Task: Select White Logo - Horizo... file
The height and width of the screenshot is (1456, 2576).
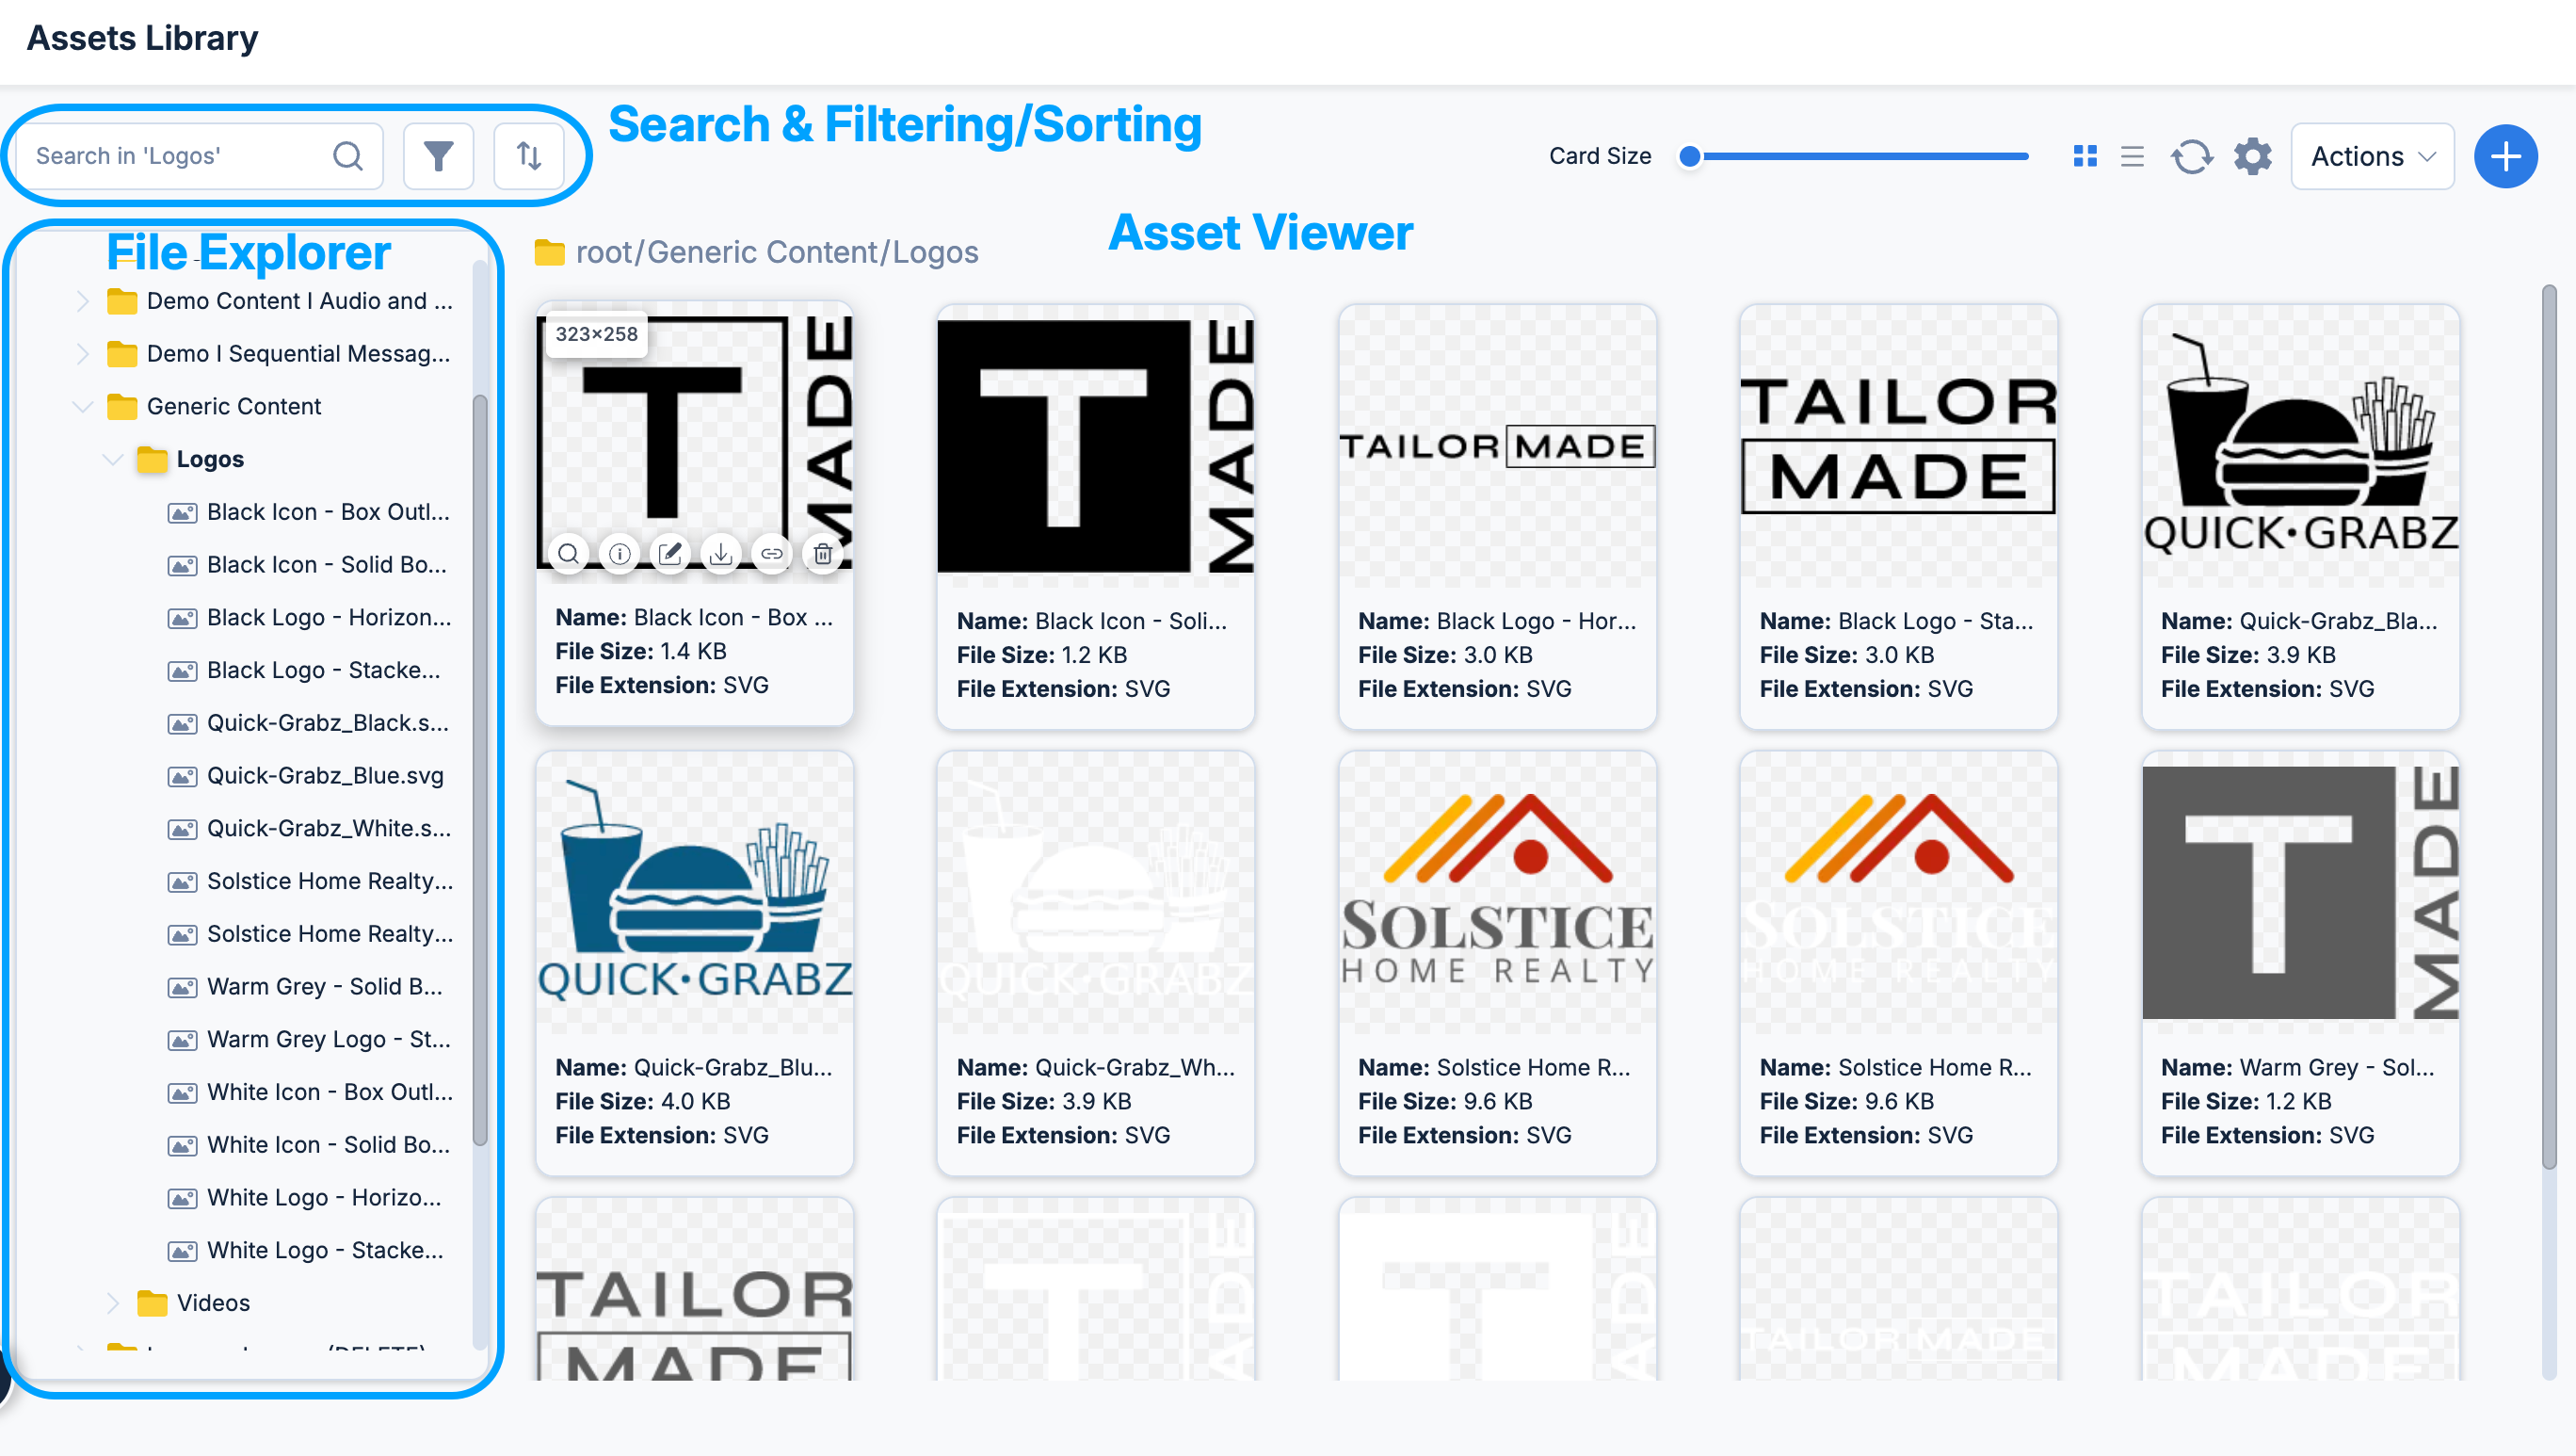Action: click(324, 1198)
